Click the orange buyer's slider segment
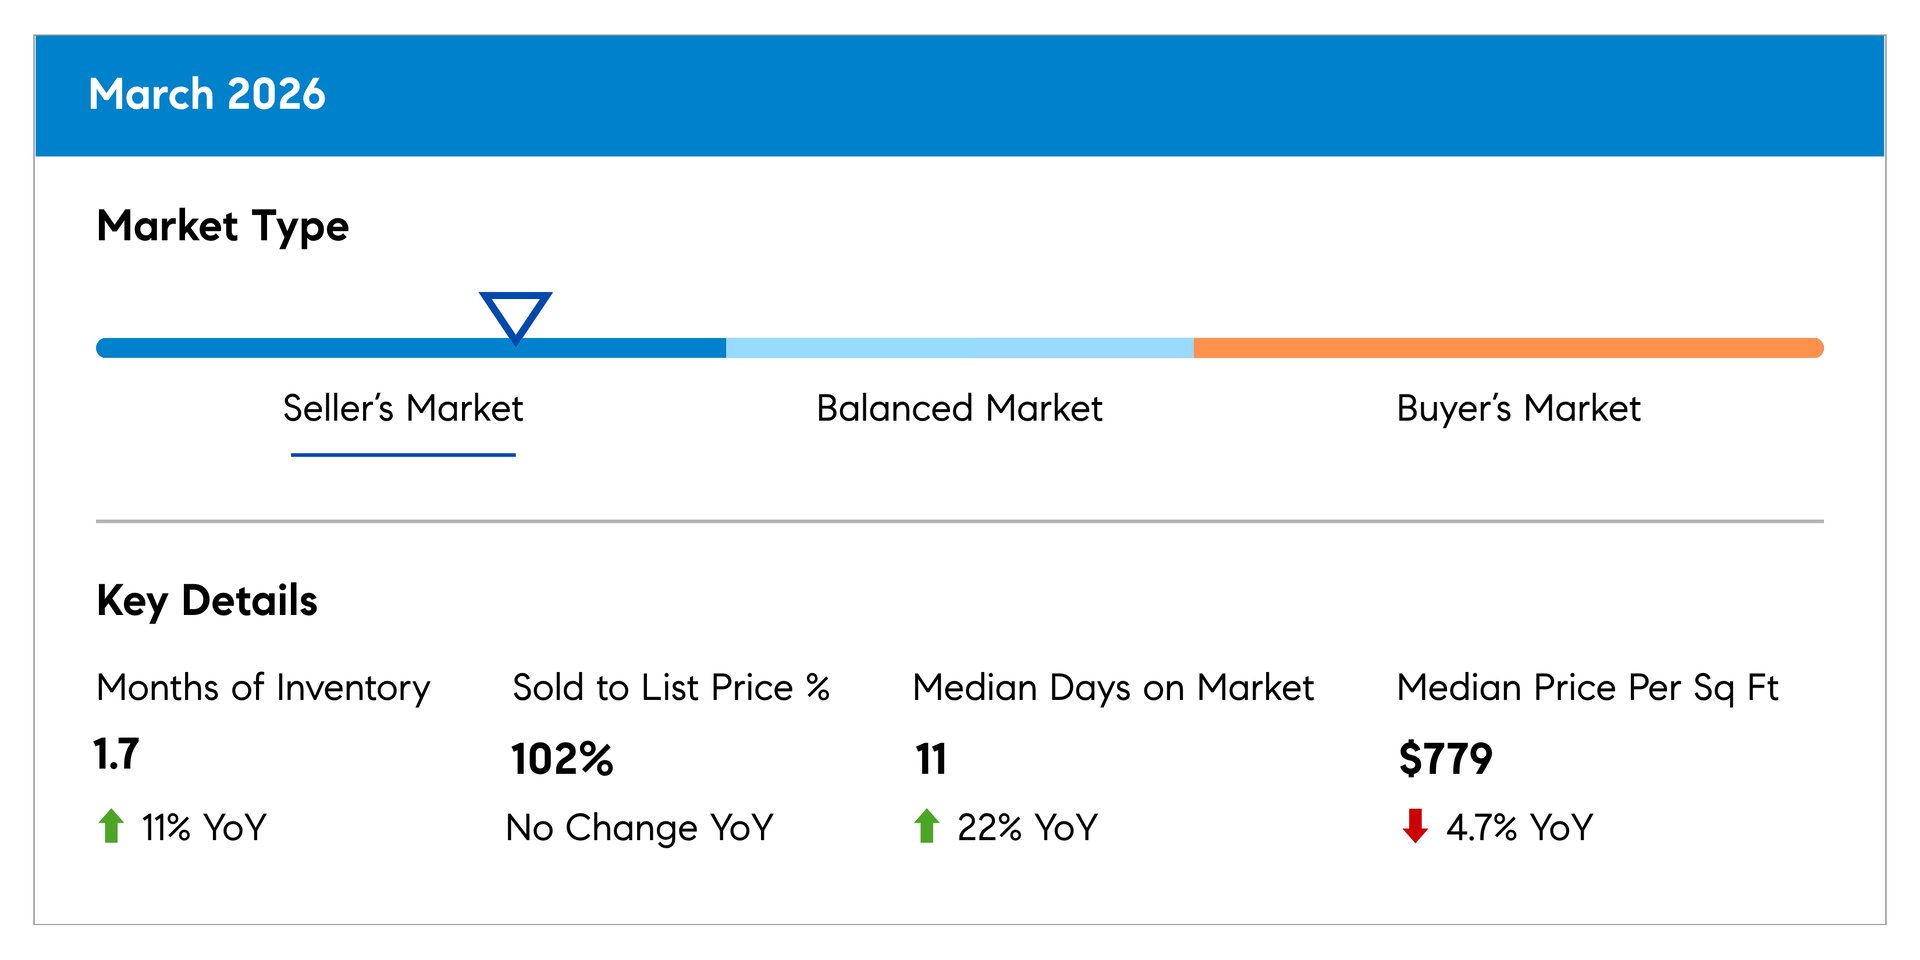The width and height of the screenshot is (1920, 960). [1508, 348]
